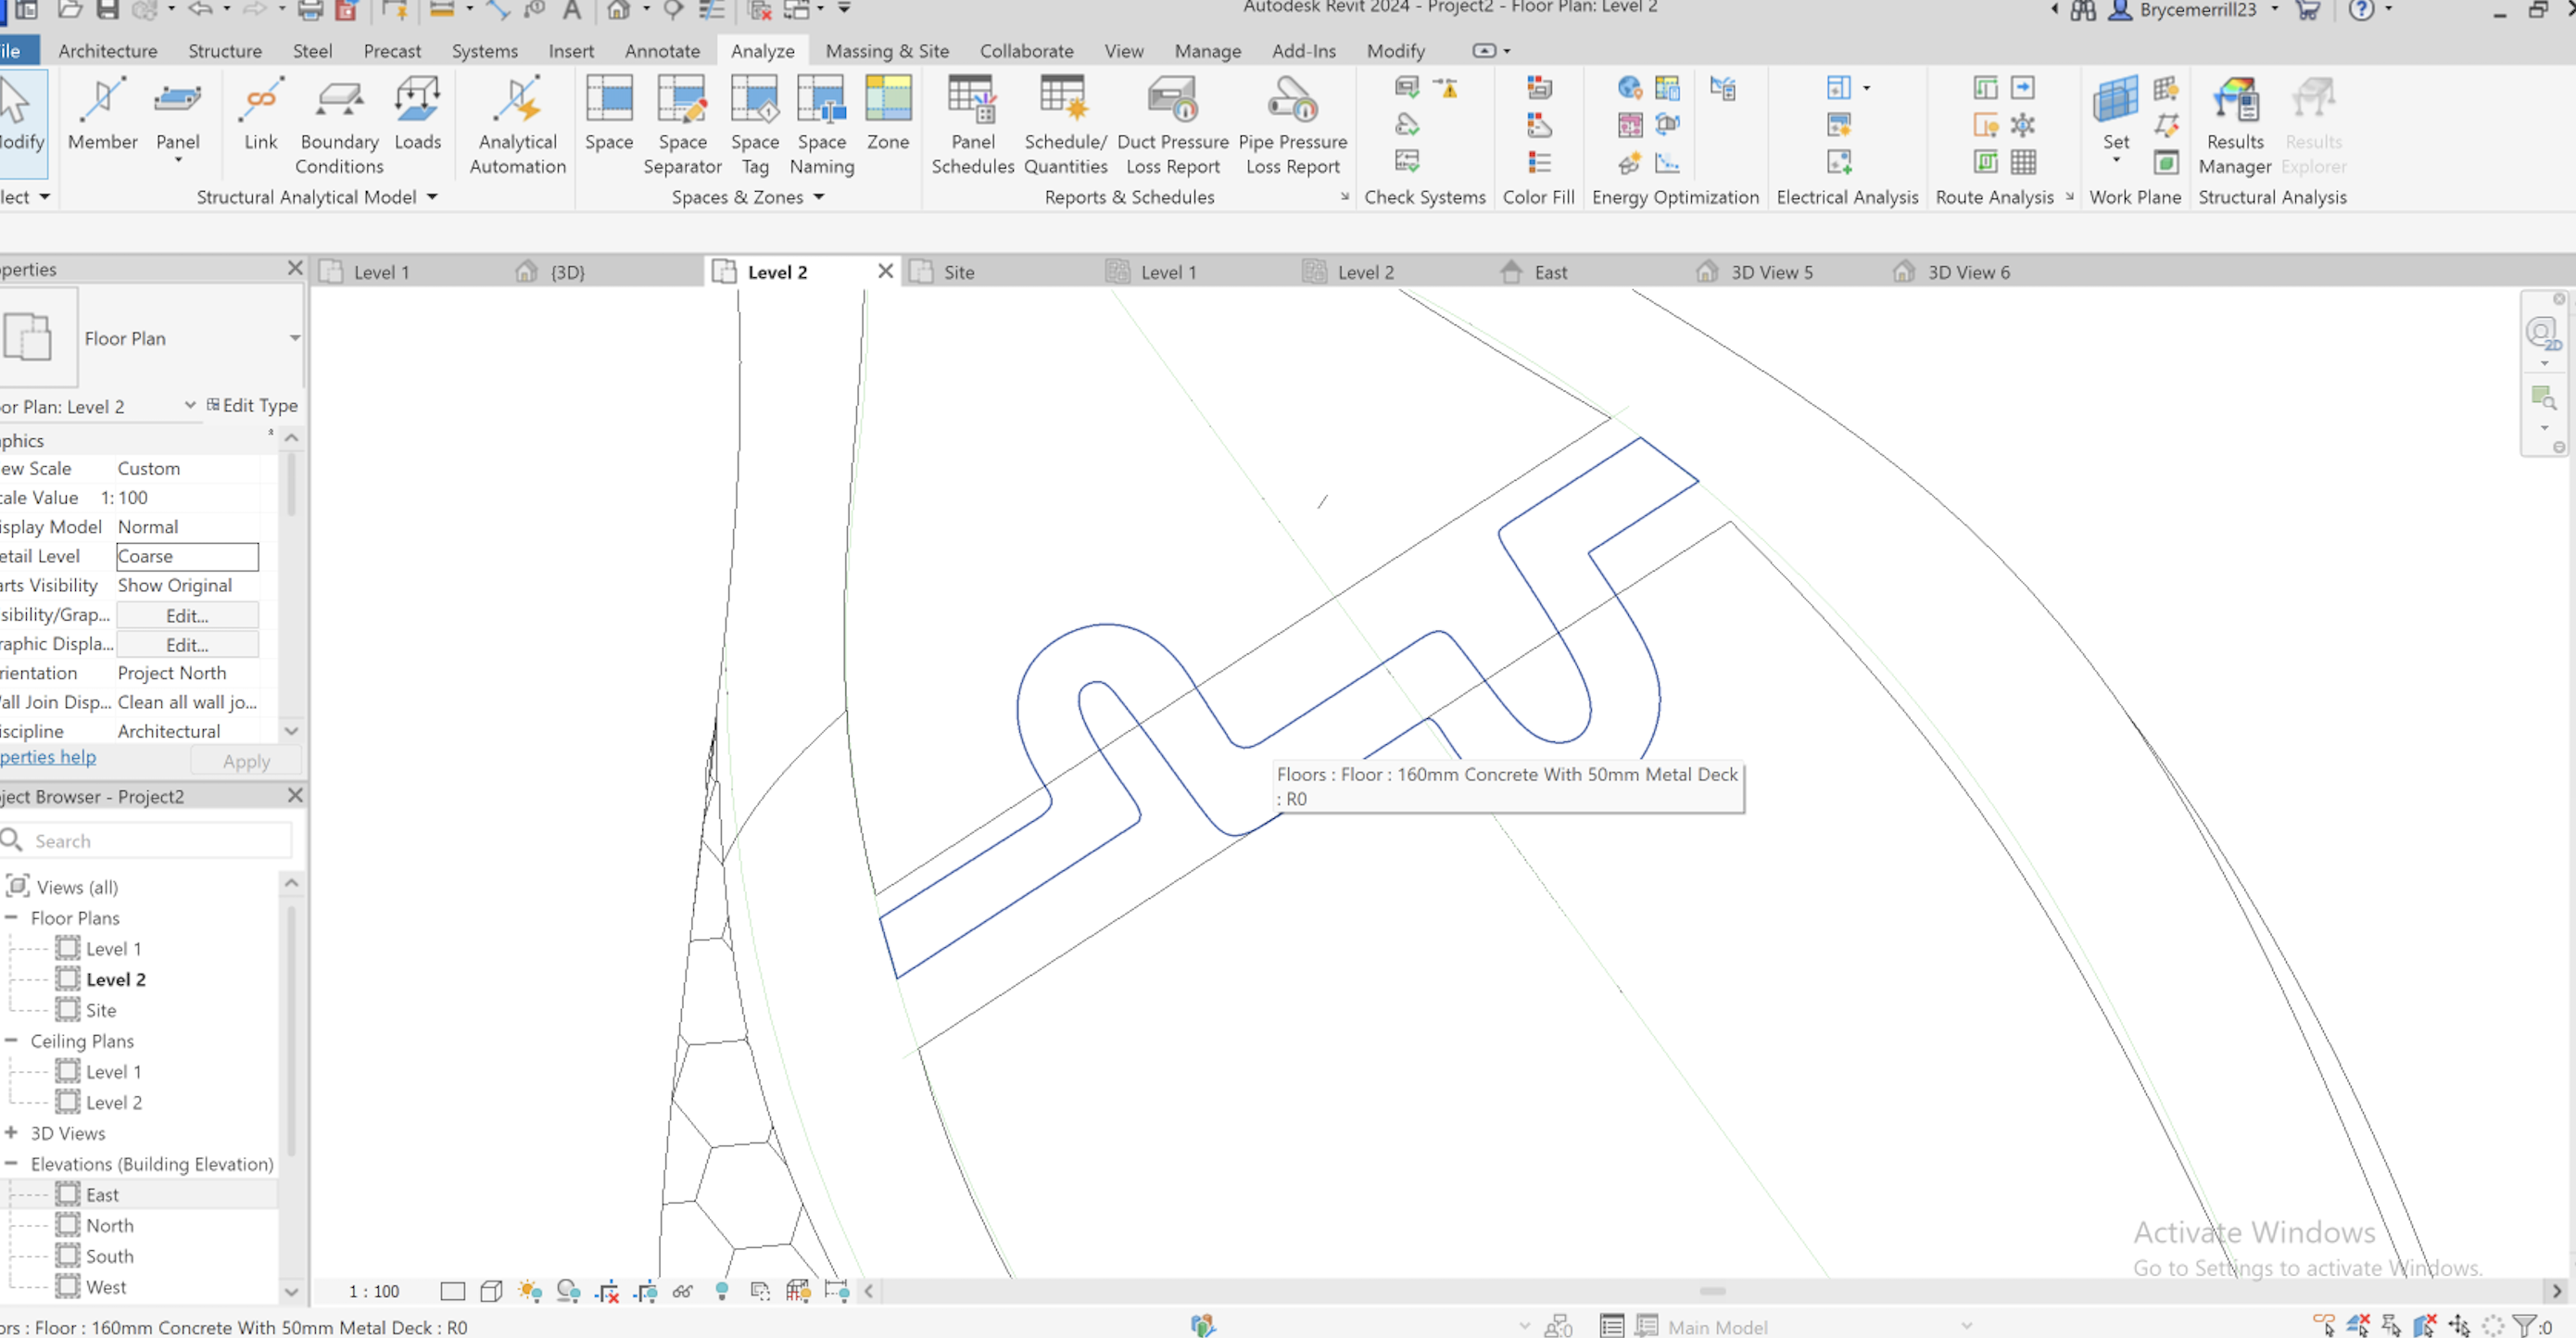Collapse the Floor Plans tree node
This screenshot has height=1338, width=2576.
coord(11,917)
